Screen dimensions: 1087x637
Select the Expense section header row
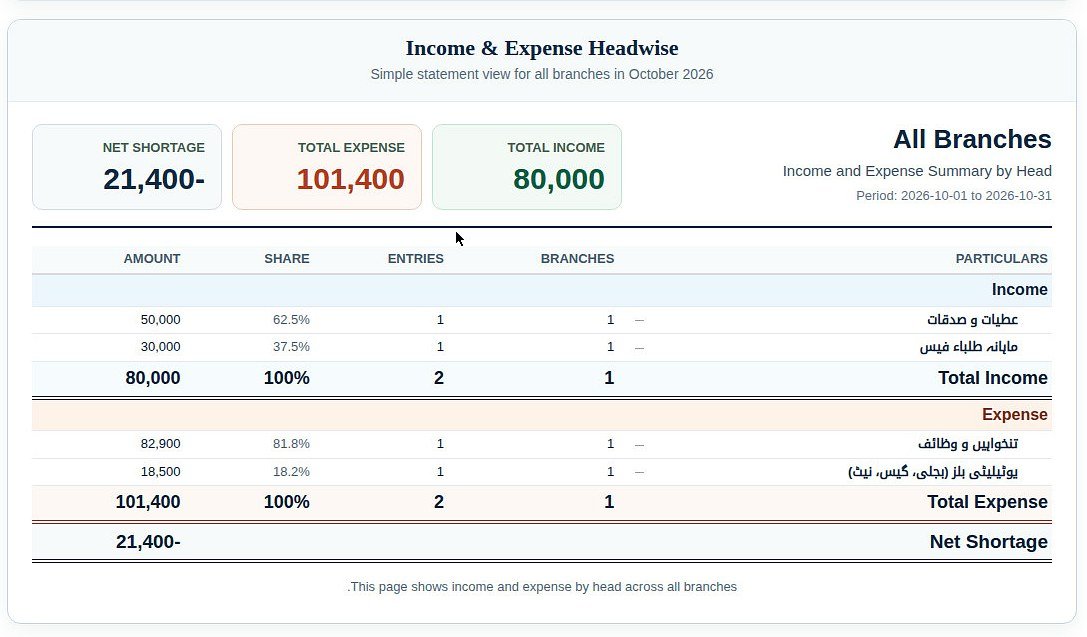tap(541, 415)
